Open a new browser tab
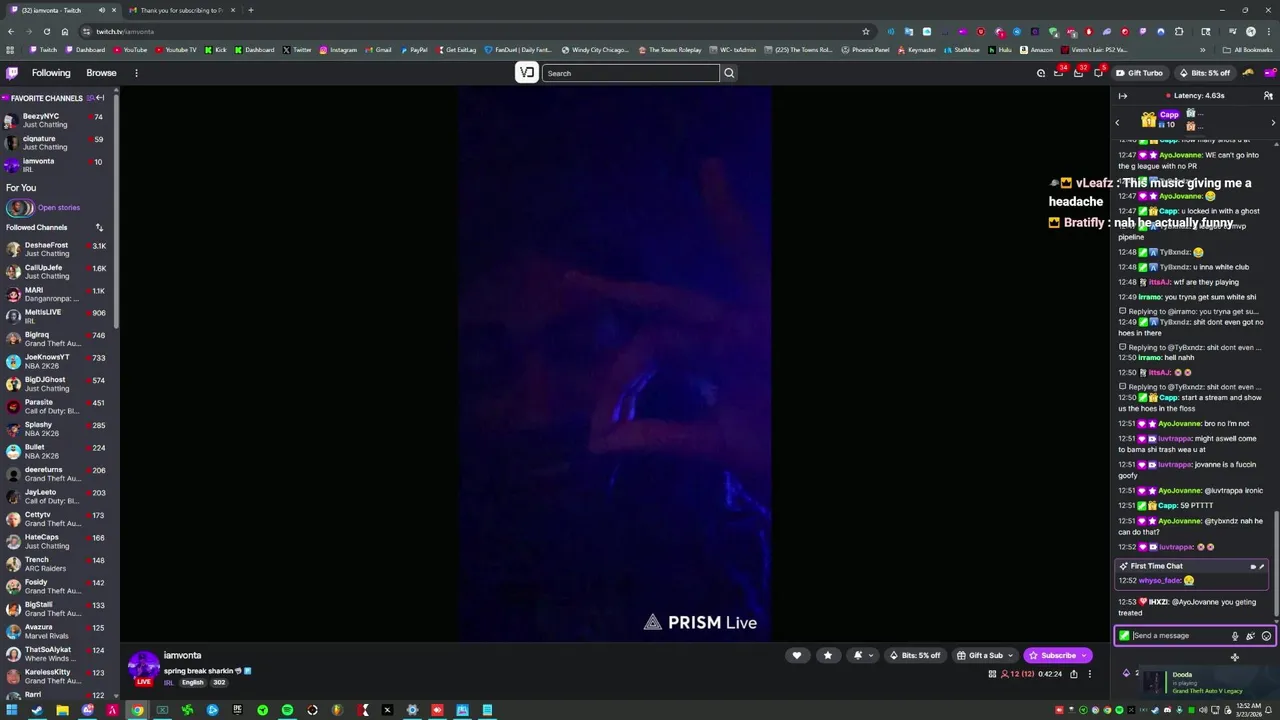Image resolution: width=1280 pixels, height=720 pixels. click(x=250, y=10)
